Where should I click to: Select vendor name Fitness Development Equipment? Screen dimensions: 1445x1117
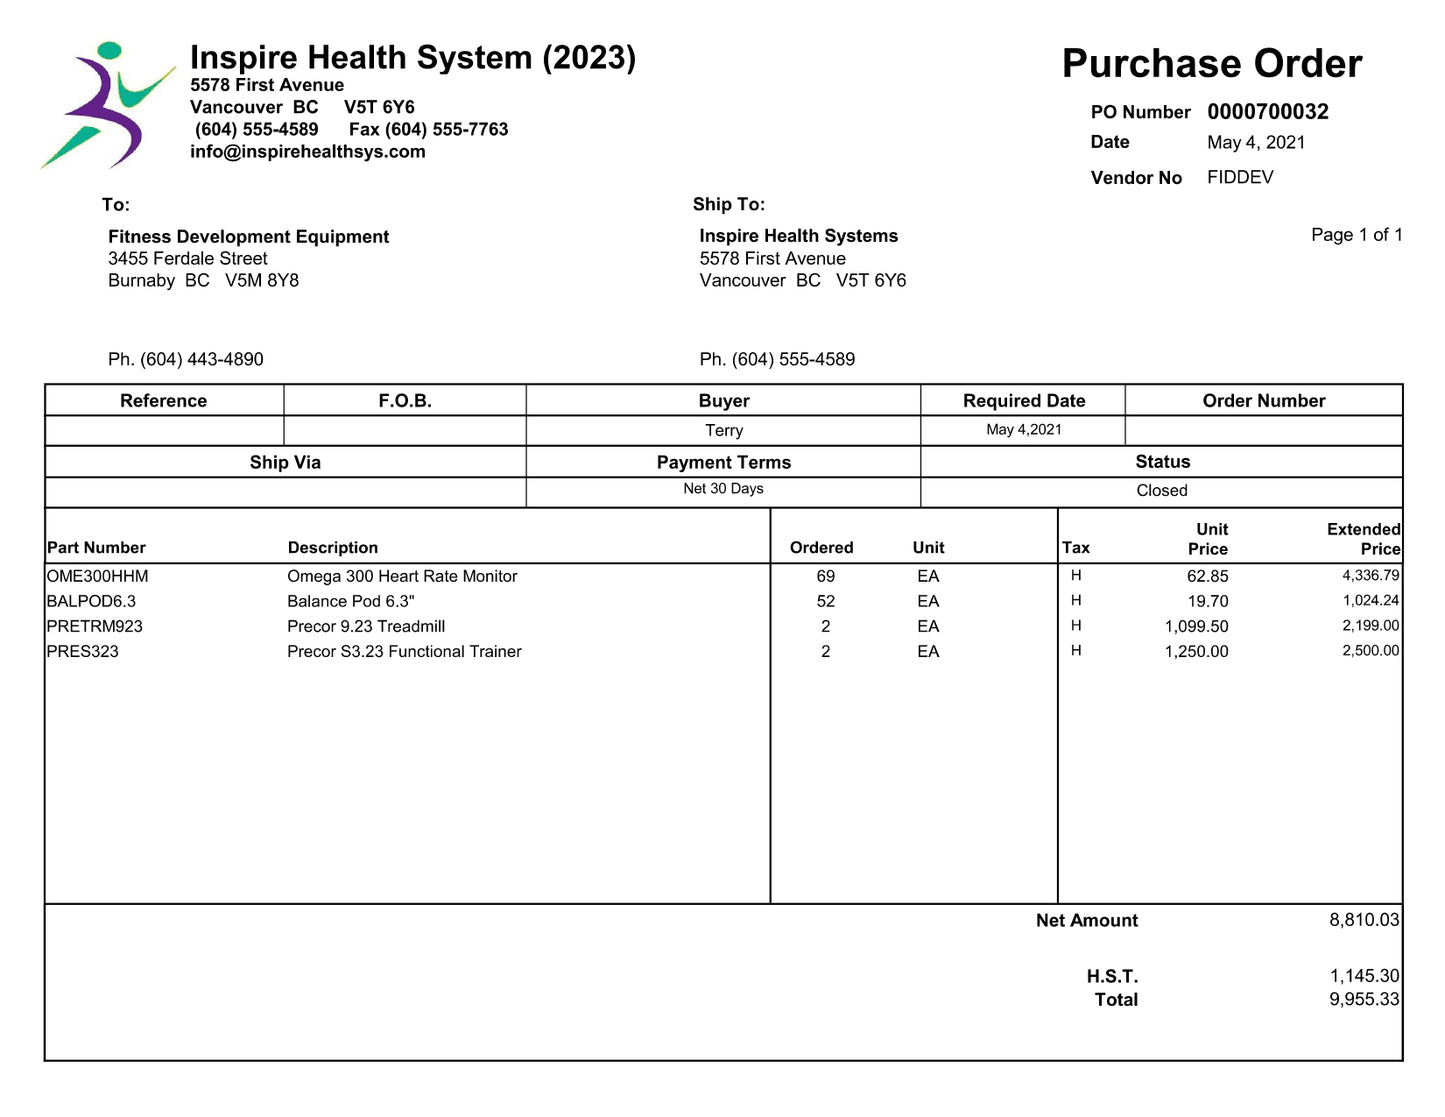pos(249,237)
